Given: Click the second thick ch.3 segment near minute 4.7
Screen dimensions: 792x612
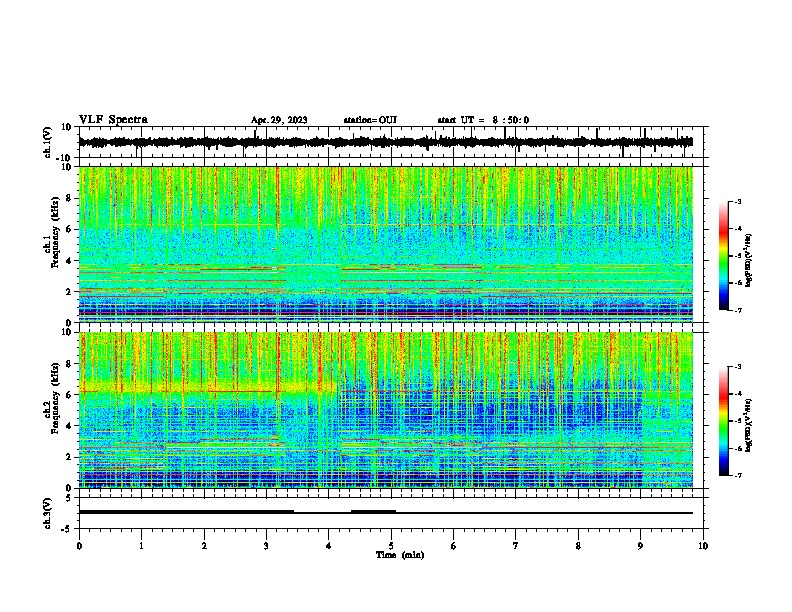Looking at the screenshot, I should coord(373,512).
